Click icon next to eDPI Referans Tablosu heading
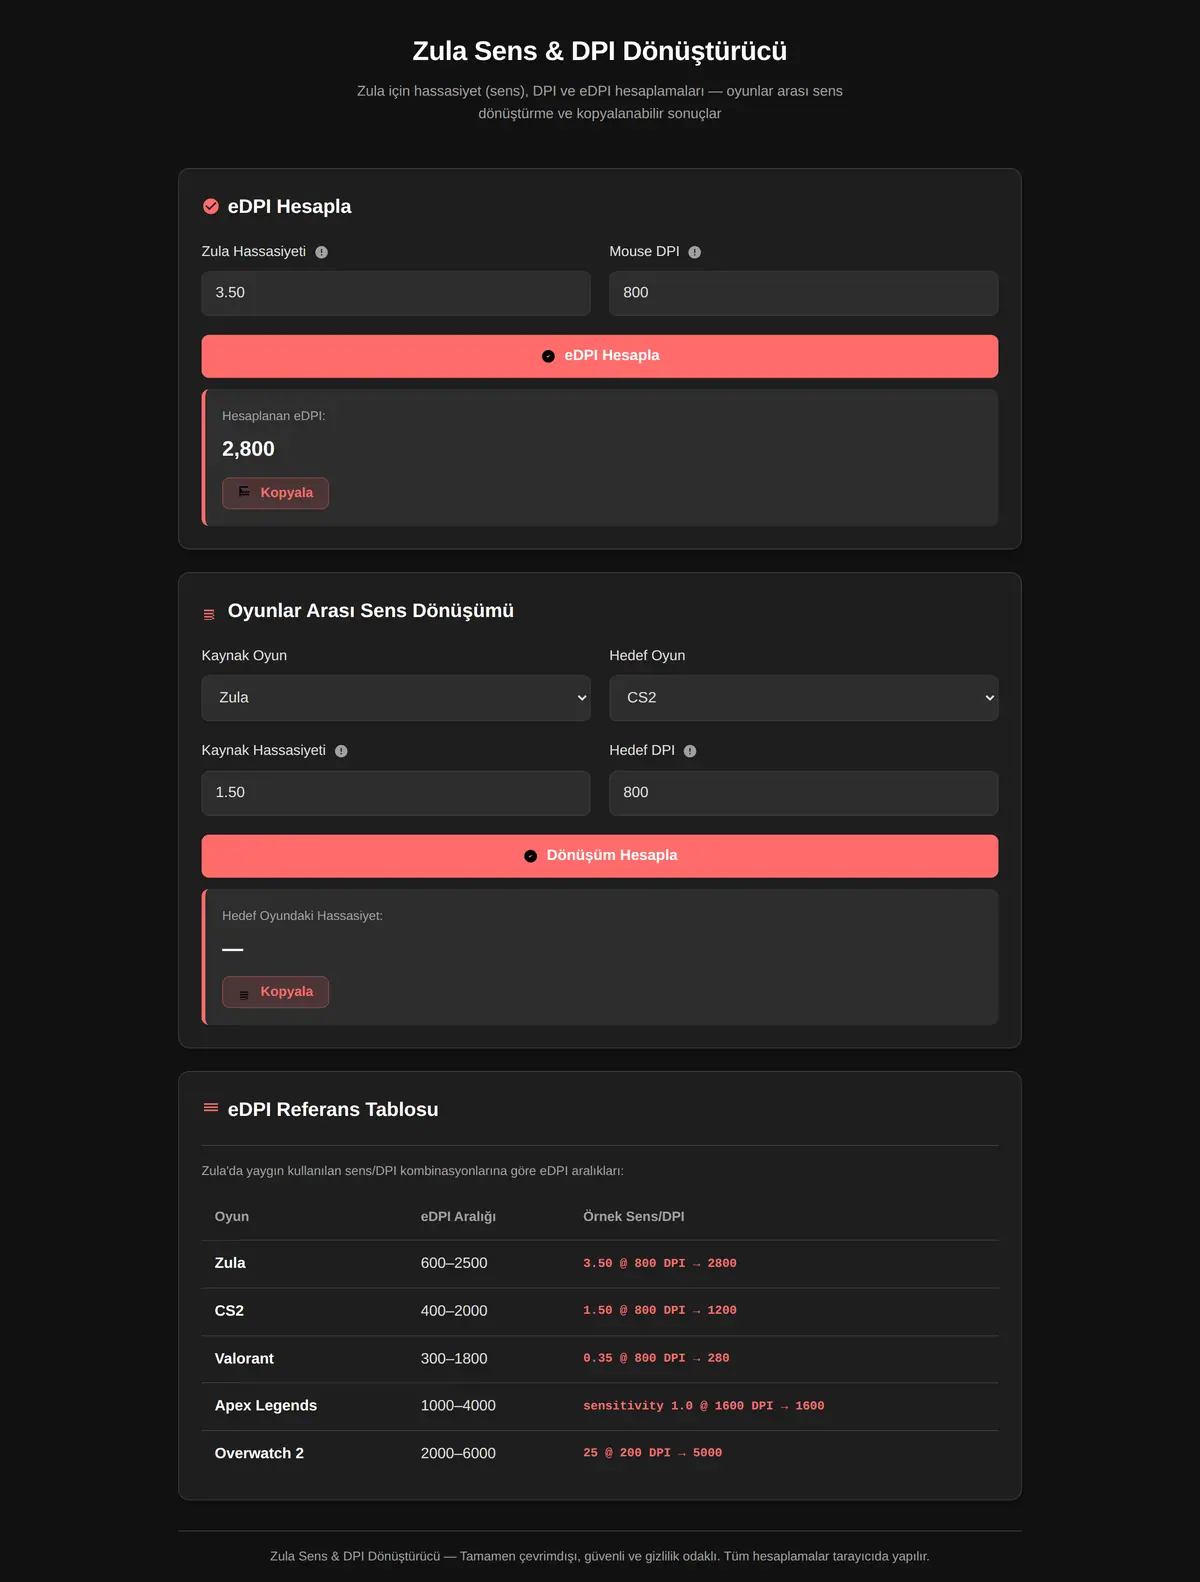The height and width of the screenshot is (1582, 1200). click(211, 1107)
